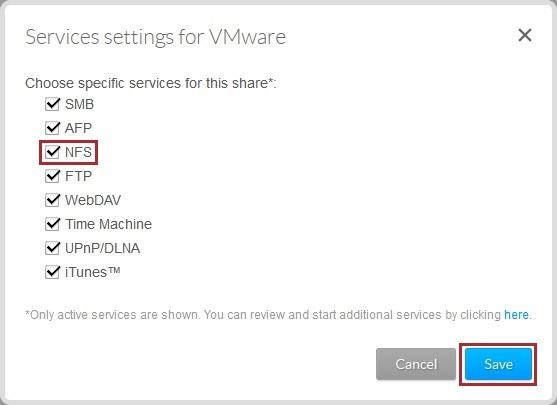The image size is (557, 405).
Task: Uncheck the Time Machine checkbox
Action: (52, 224)
